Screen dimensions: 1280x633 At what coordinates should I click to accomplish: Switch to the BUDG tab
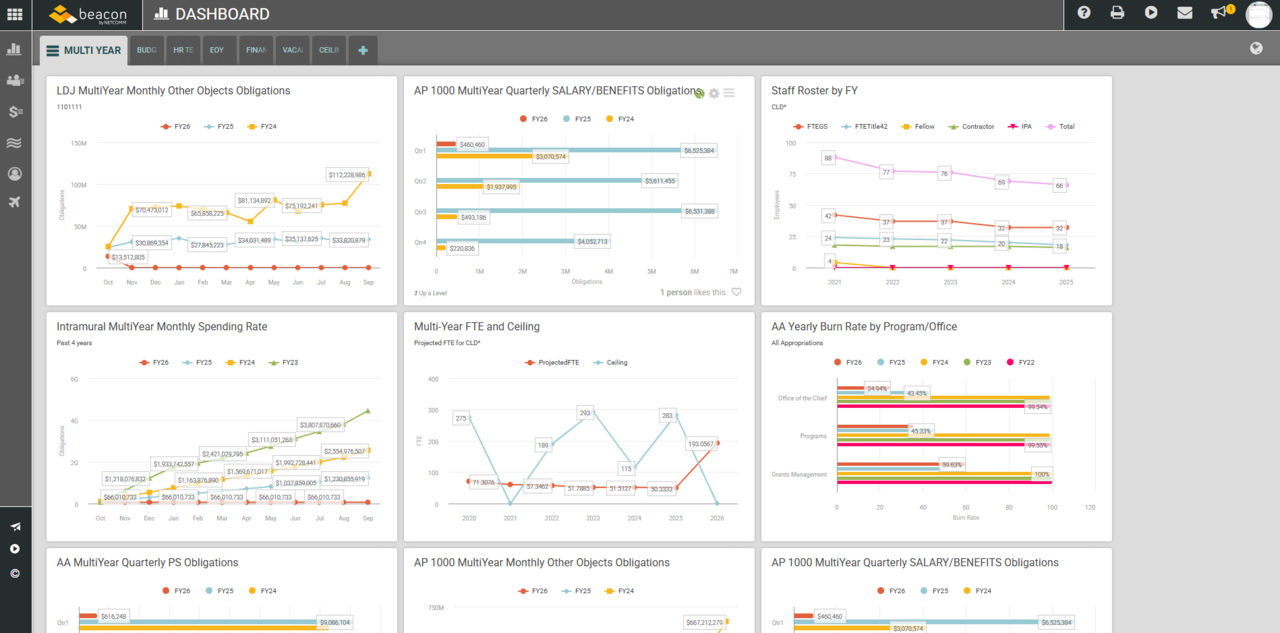(x=146, y=49)
